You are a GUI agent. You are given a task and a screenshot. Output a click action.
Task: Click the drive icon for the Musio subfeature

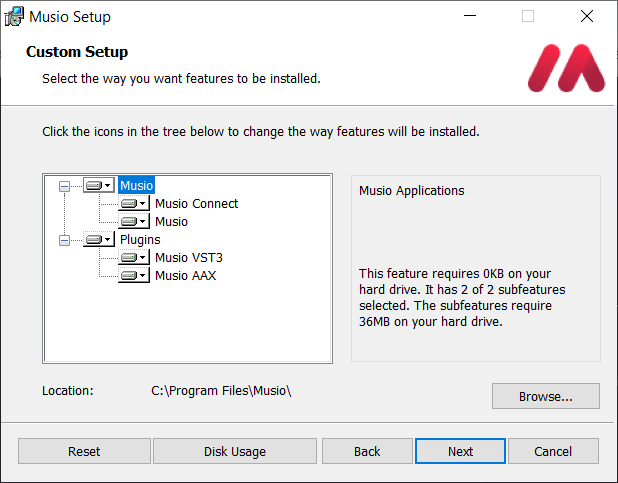pyautogui.click(x=134, y=221)
